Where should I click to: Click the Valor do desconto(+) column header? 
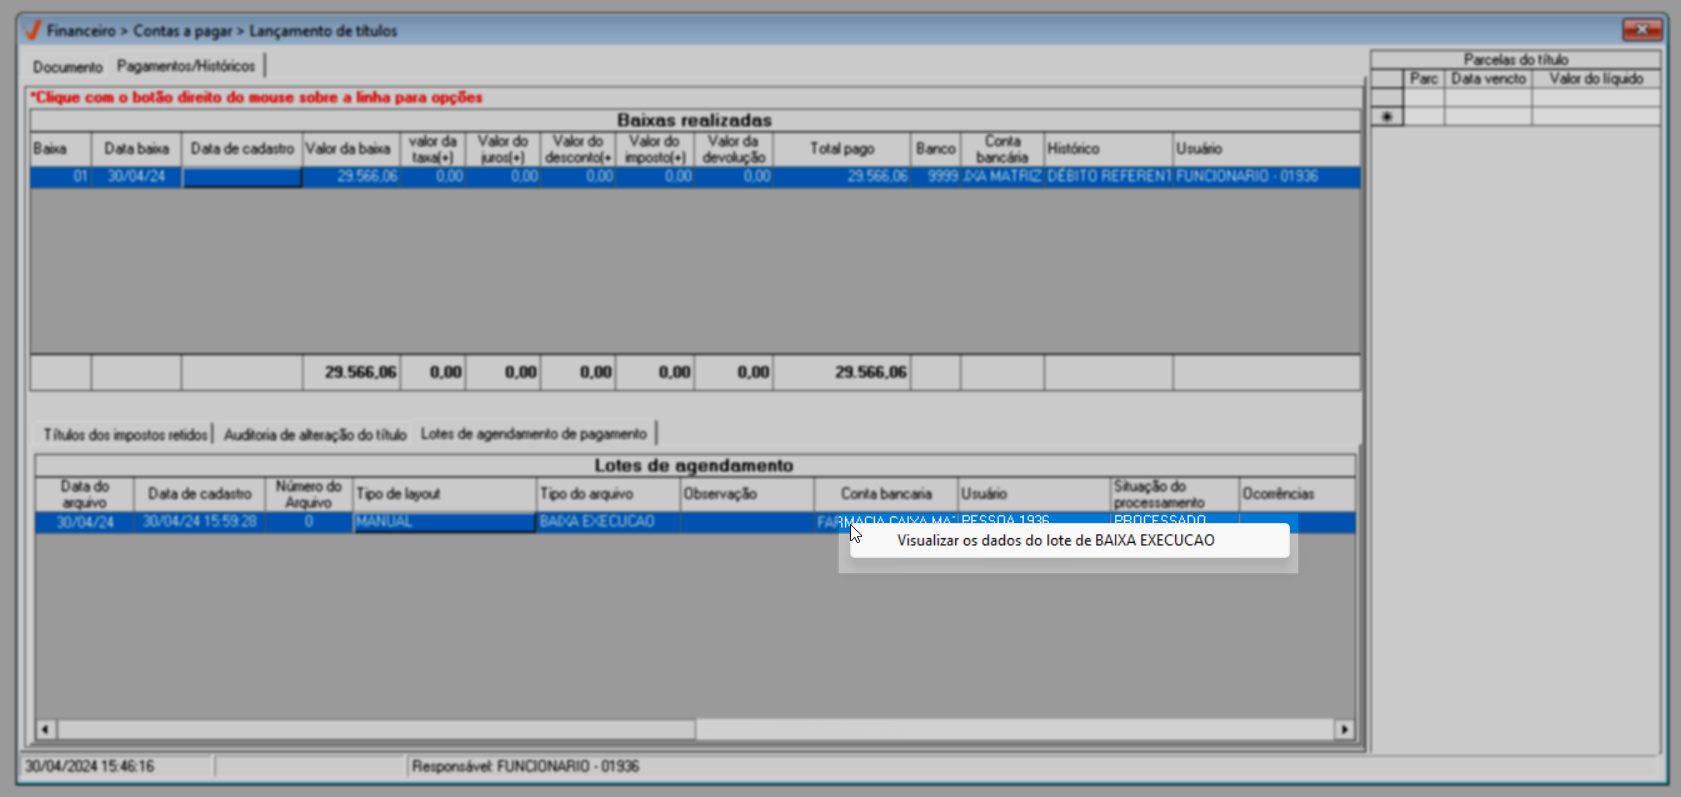[x=578, y=149]
